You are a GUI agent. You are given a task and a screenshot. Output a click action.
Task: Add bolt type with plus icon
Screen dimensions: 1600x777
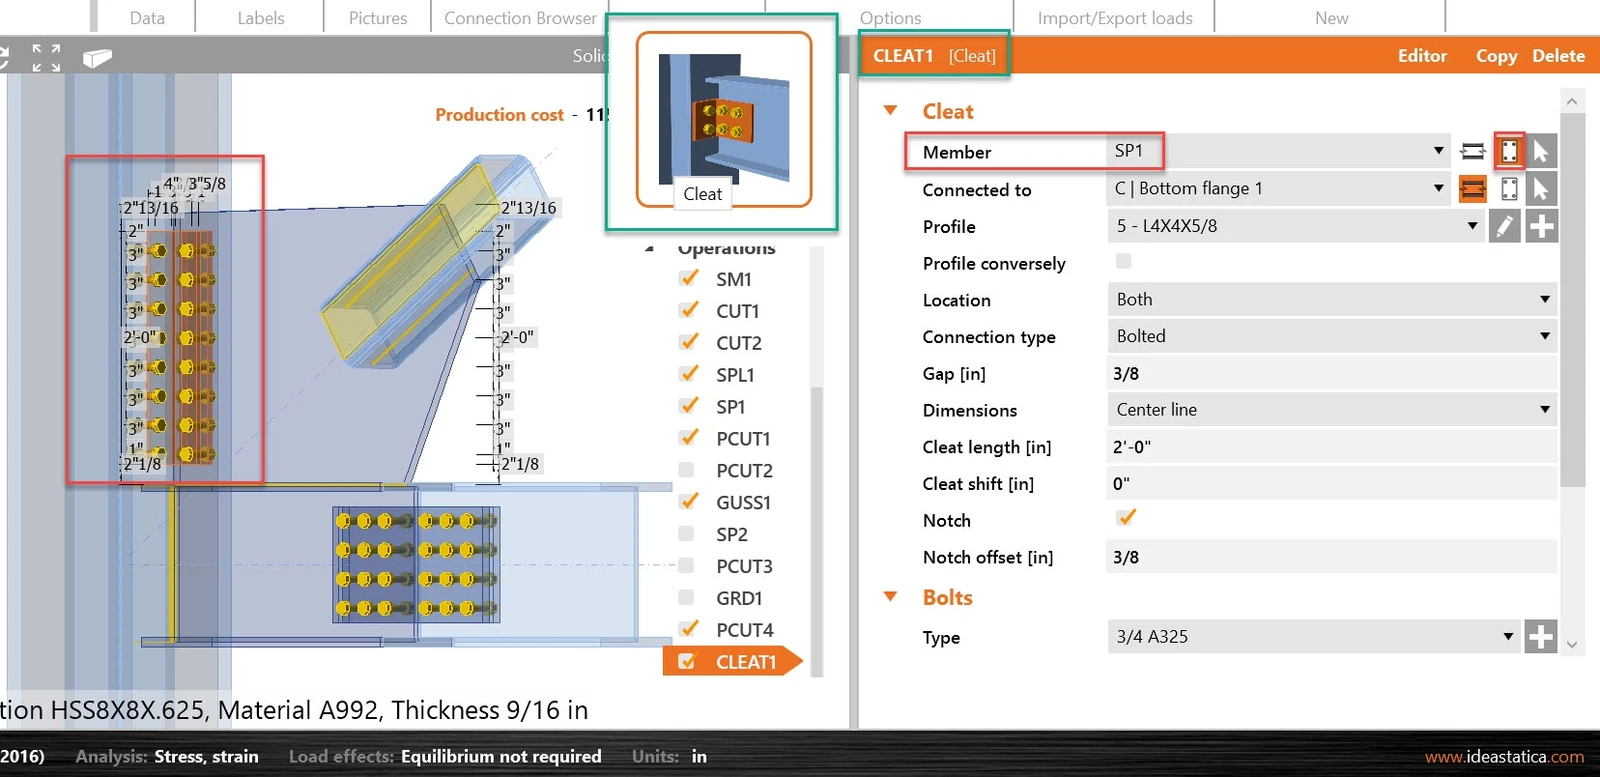[1541, 636]
